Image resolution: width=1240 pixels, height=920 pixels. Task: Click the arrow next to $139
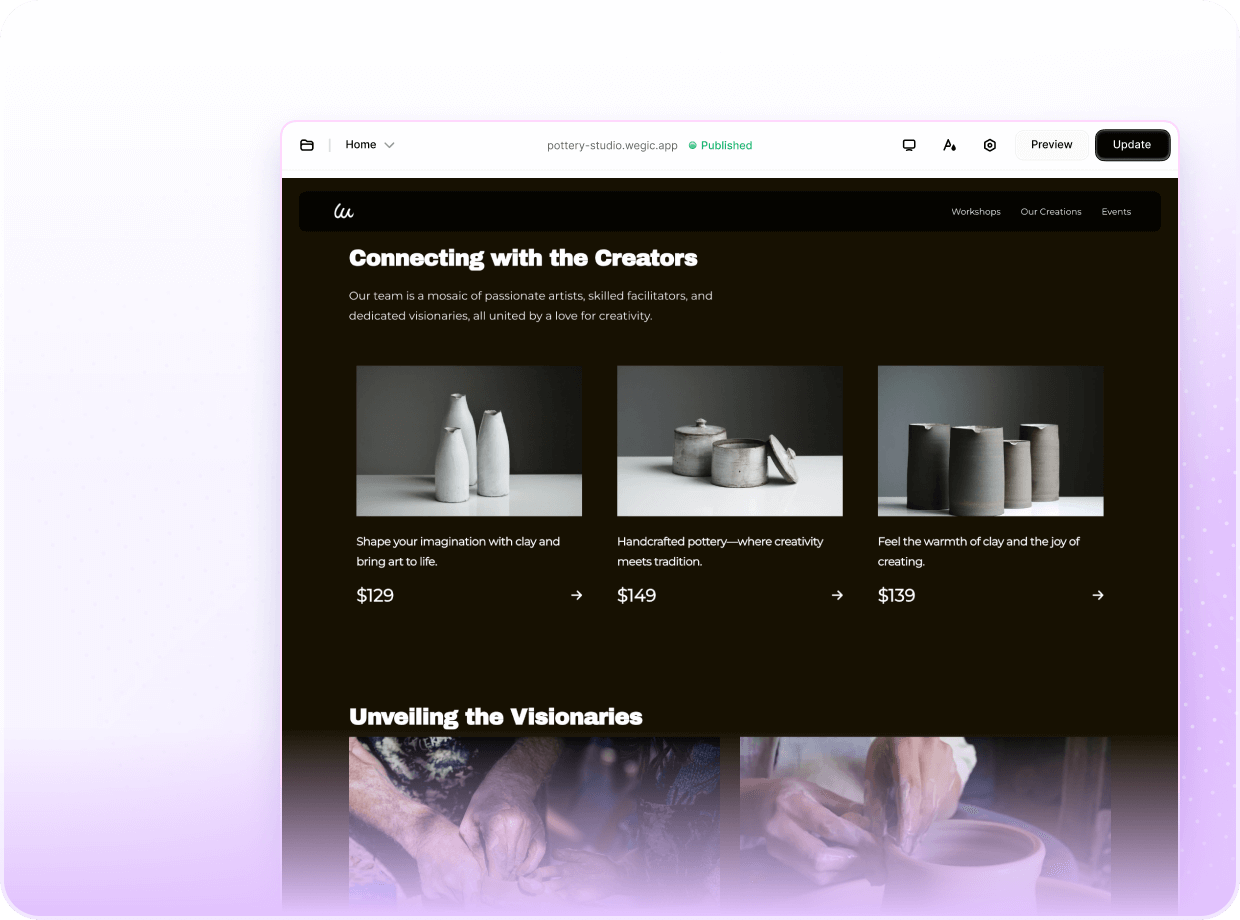click(1098, 595)
